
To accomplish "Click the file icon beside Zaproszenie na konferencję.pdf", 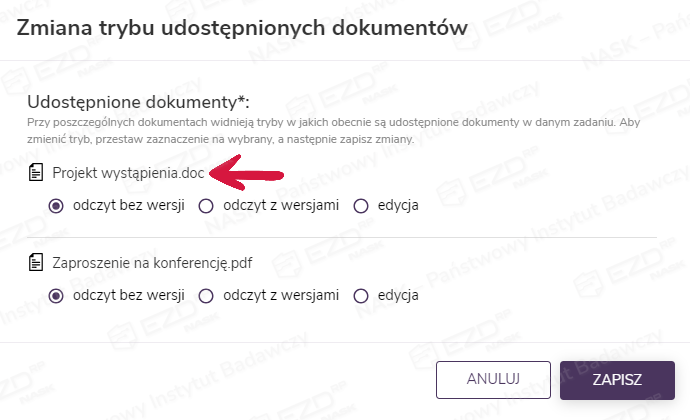I will pyautogui.click(x=37, y=264).
